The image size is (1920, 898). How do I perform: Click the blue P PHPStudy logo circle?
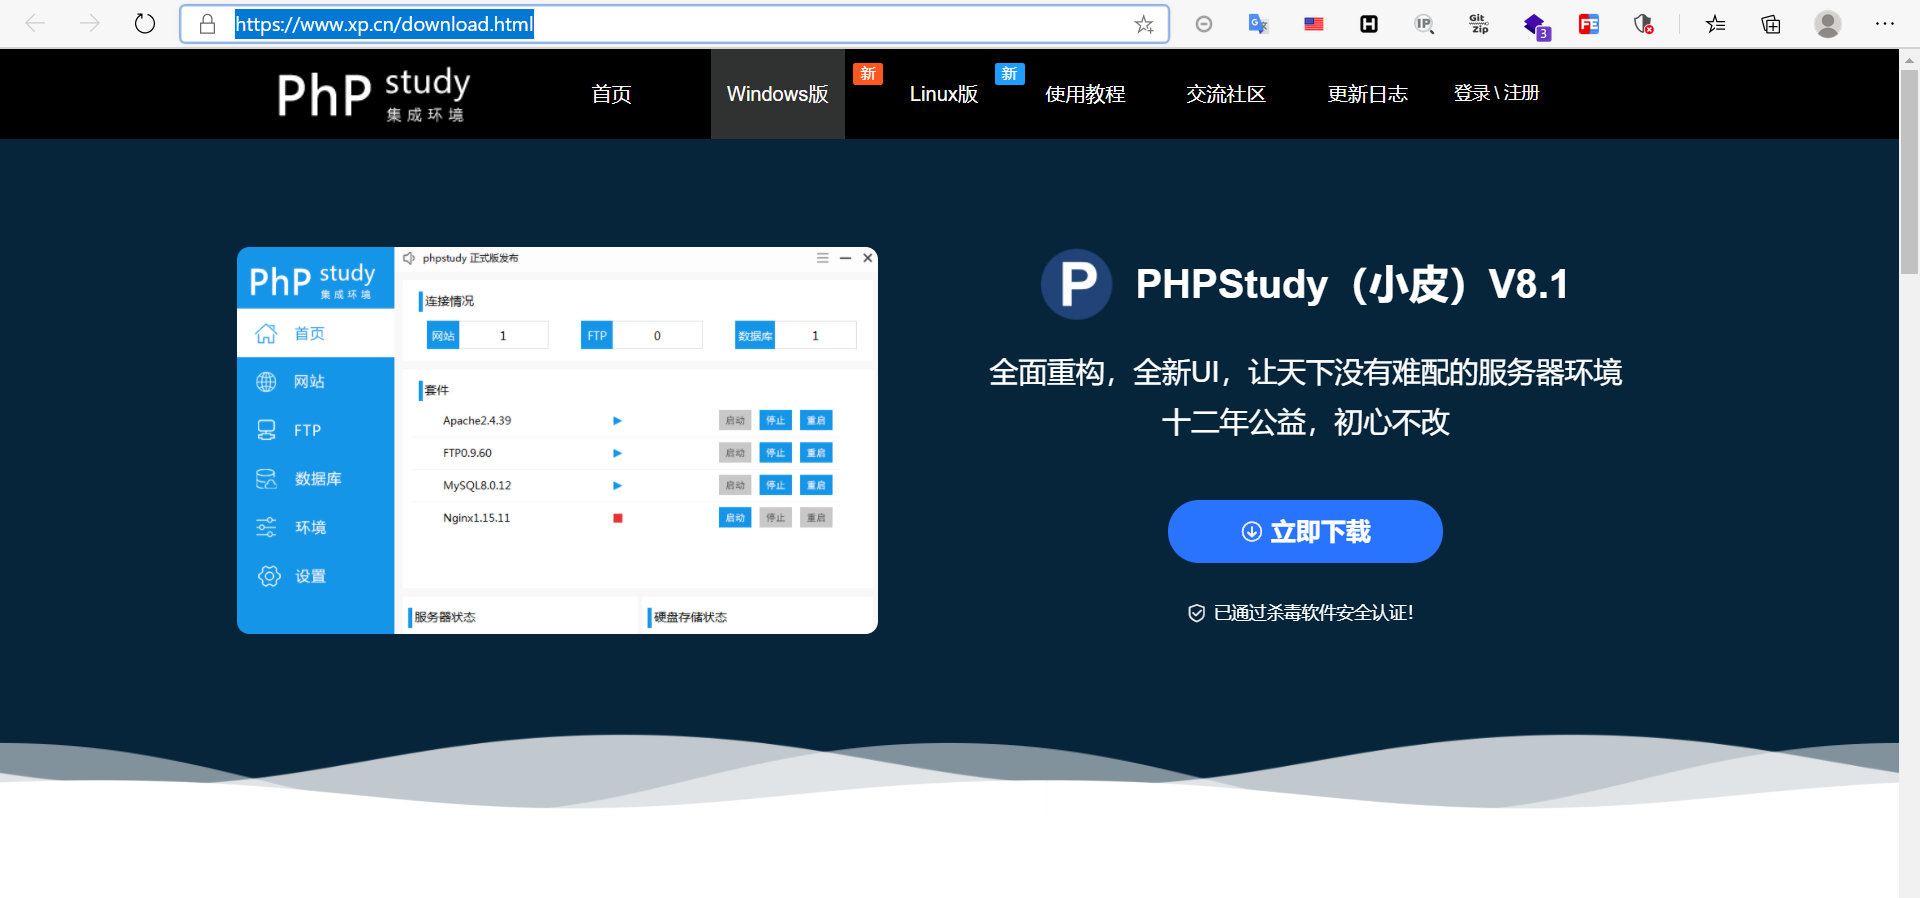click(x=1076, y=284)
